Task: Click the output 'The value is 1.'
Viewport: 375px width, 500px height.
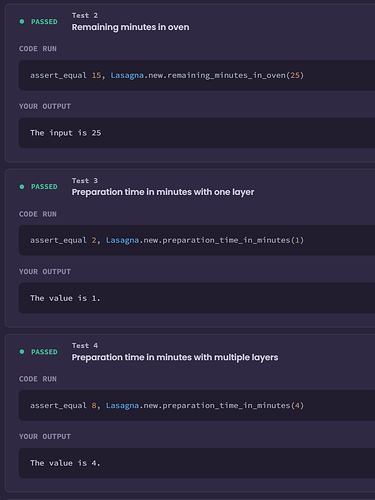Action: pos(65,298)
